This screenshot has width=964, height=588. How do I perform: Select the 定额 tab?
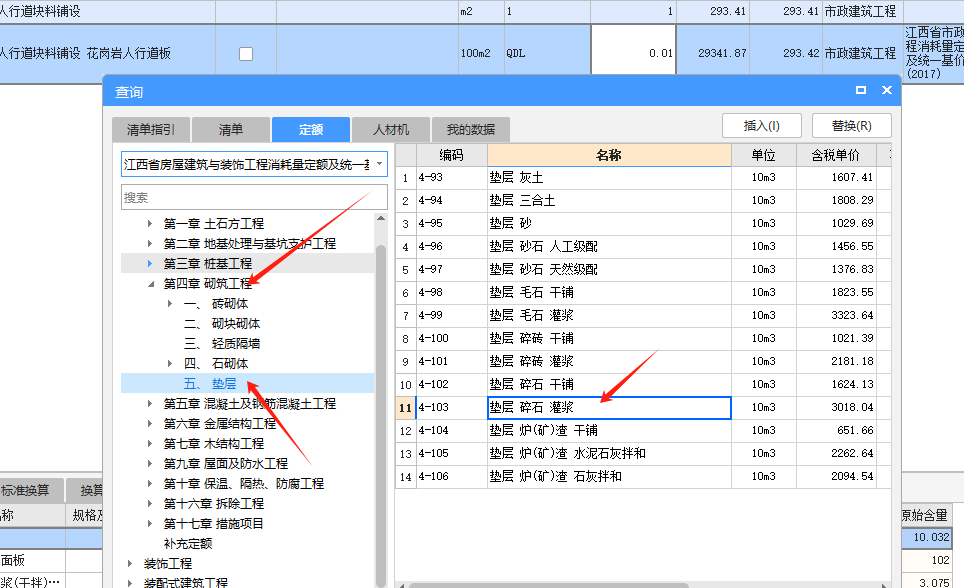click(311, 130)
